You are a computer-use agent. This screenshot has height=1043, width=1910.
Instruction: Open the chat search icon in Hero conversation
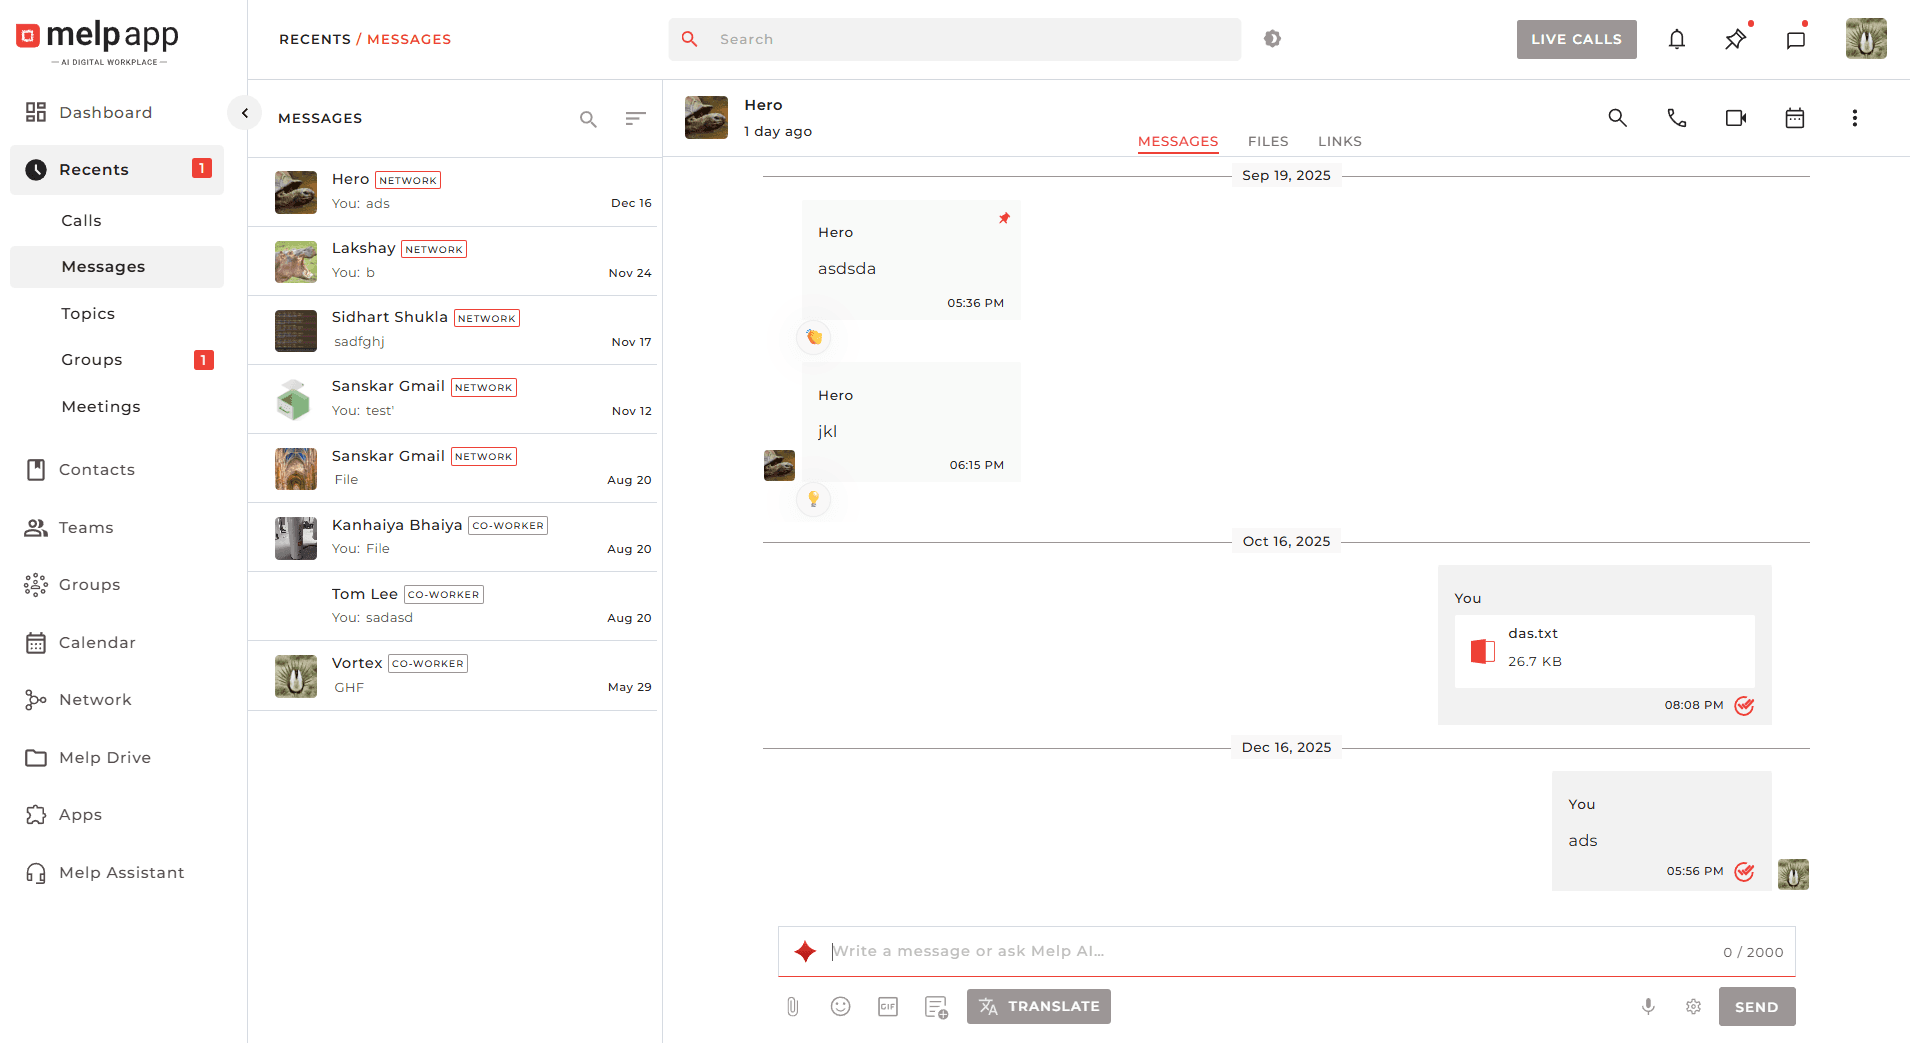click(1617, 117)
